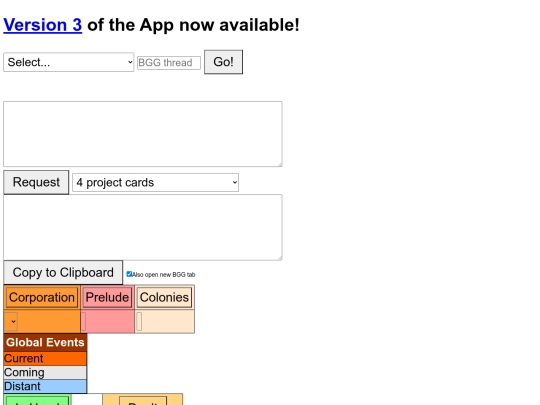Select the Coming global event row
540x405 pixels.
[x=45, y=373]
